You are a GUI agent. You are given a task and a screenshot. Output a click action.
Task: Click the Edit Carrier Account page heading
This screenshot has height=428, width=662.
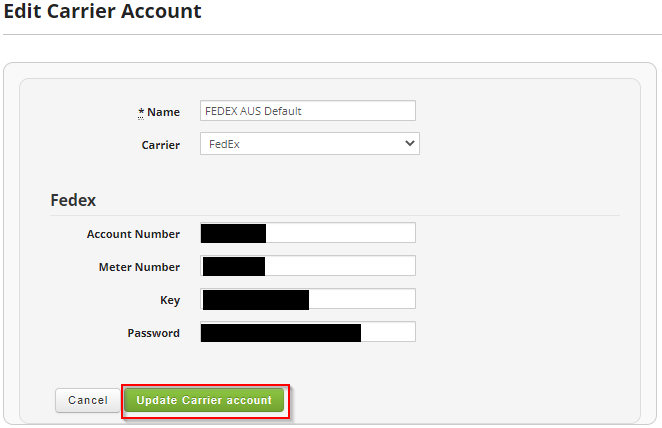coord(103,11)
